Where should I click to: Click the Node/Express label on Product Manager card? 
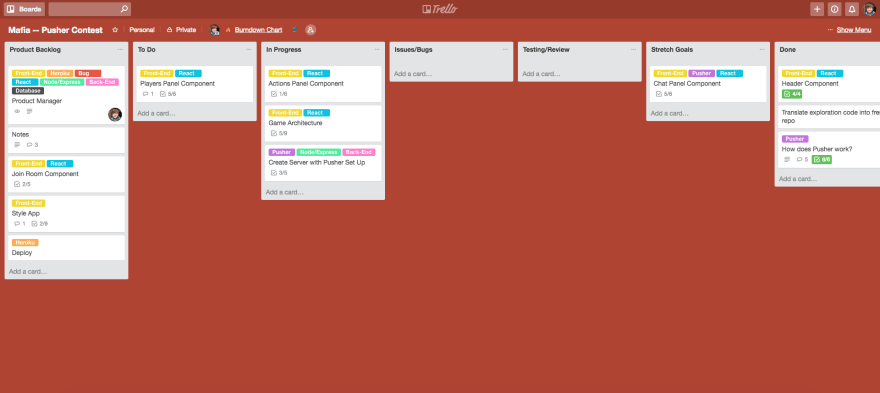coord(62,82)
